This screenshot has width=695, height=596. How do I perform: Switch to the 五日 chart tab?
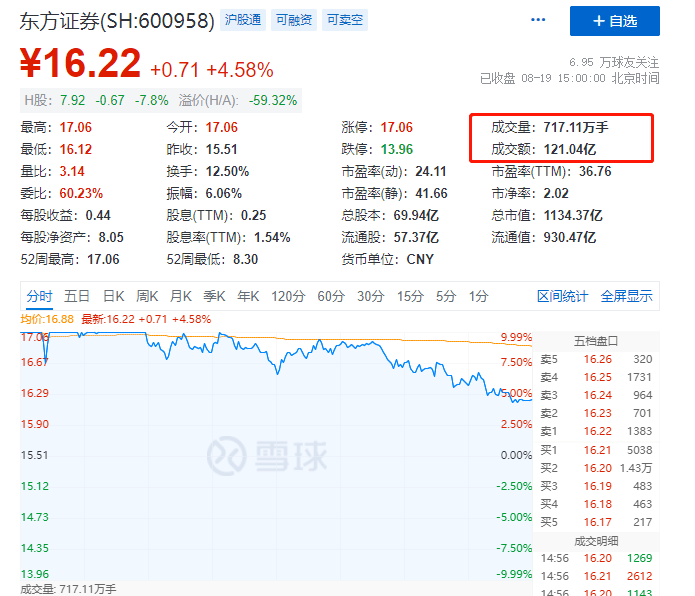(x=77, y=296)
